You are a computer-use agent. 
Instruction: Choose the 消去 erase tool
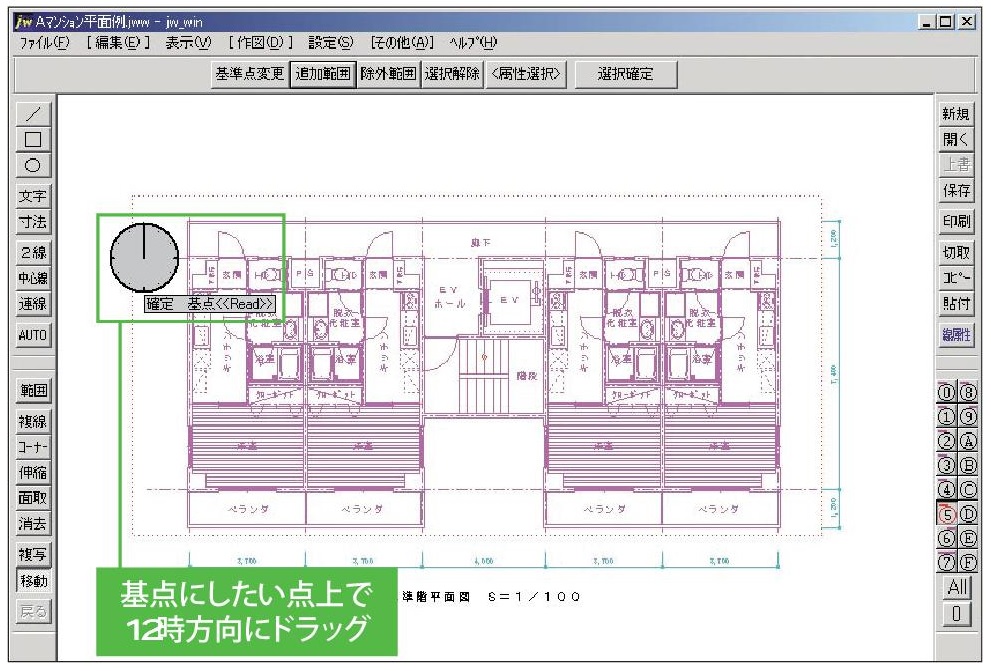(33, 522)
